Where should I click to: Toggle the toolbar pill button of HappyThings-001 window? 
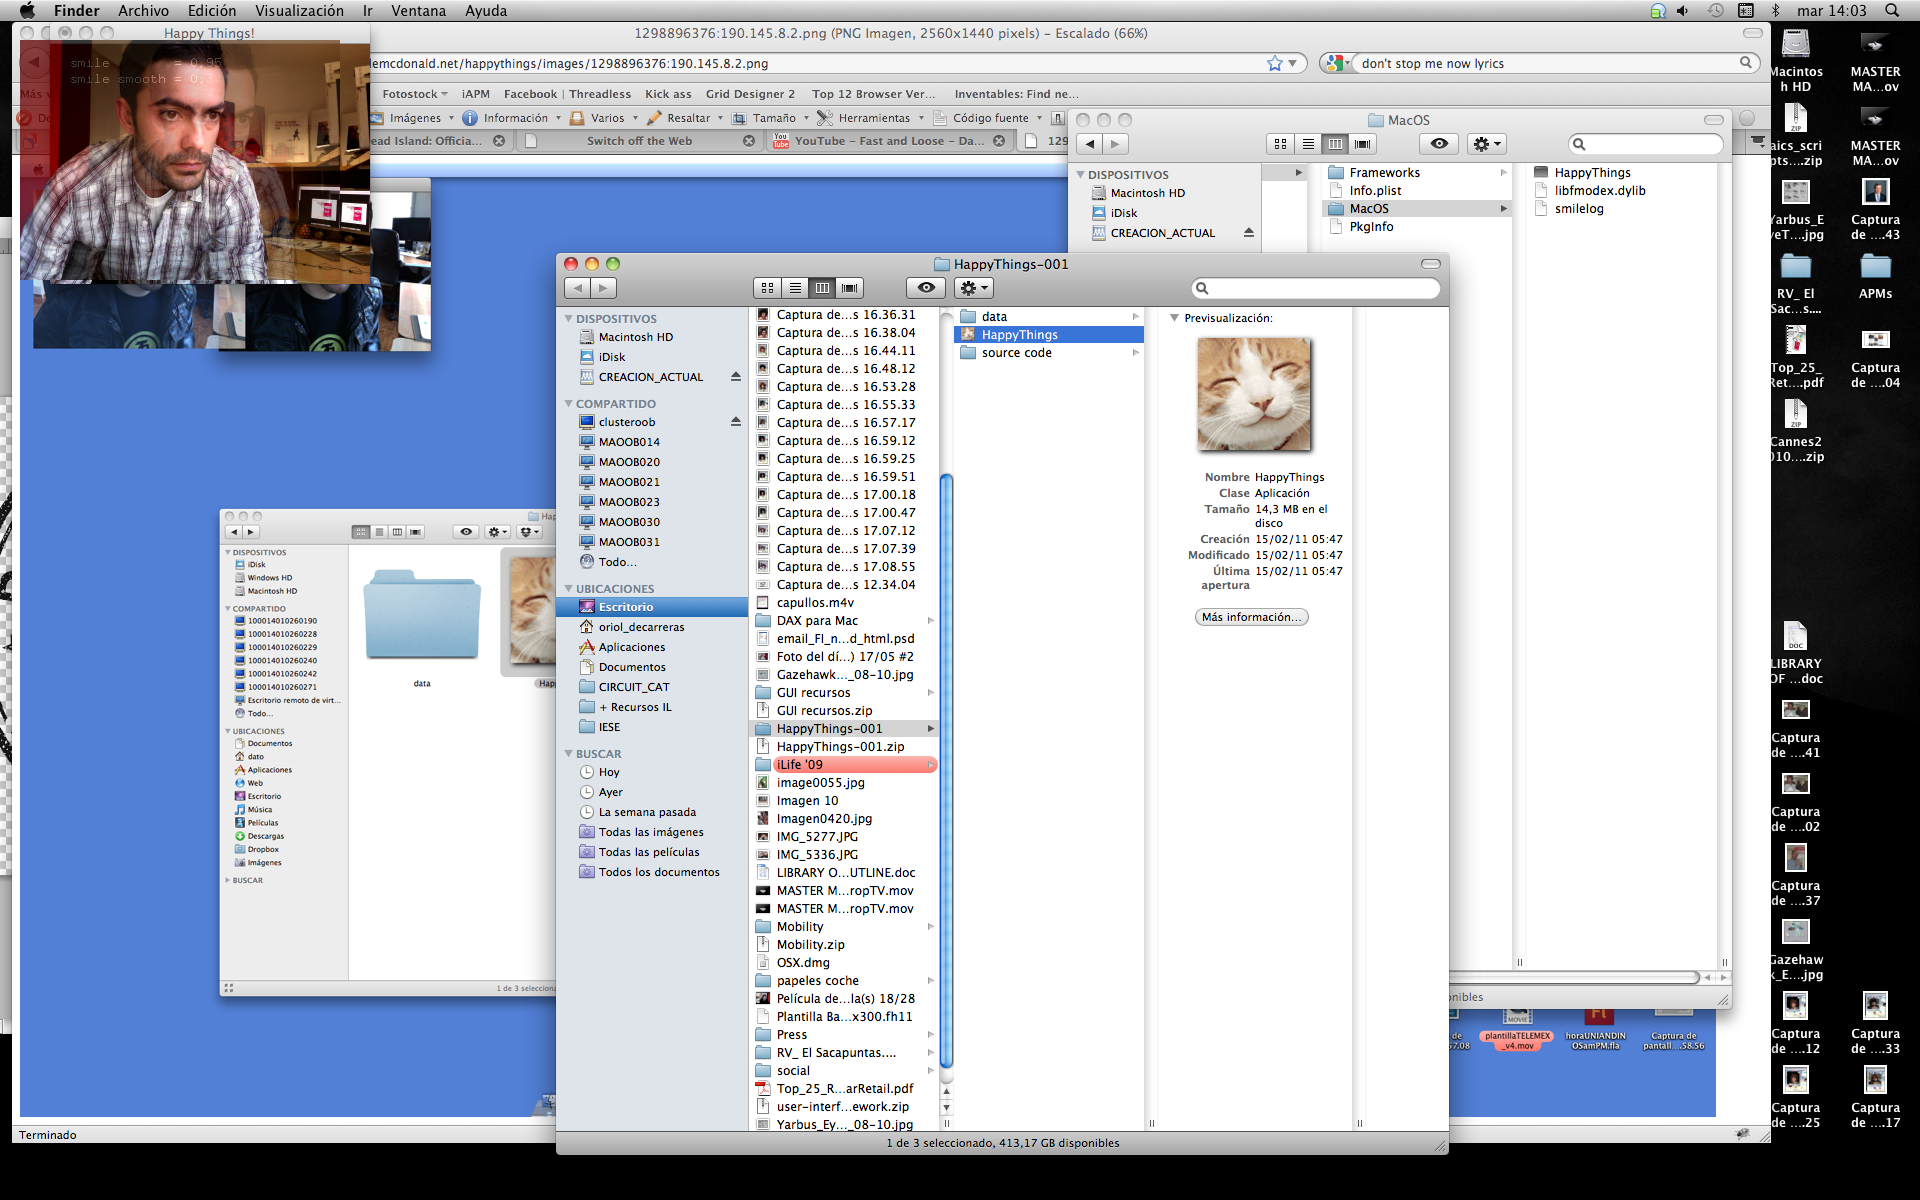1430,264
